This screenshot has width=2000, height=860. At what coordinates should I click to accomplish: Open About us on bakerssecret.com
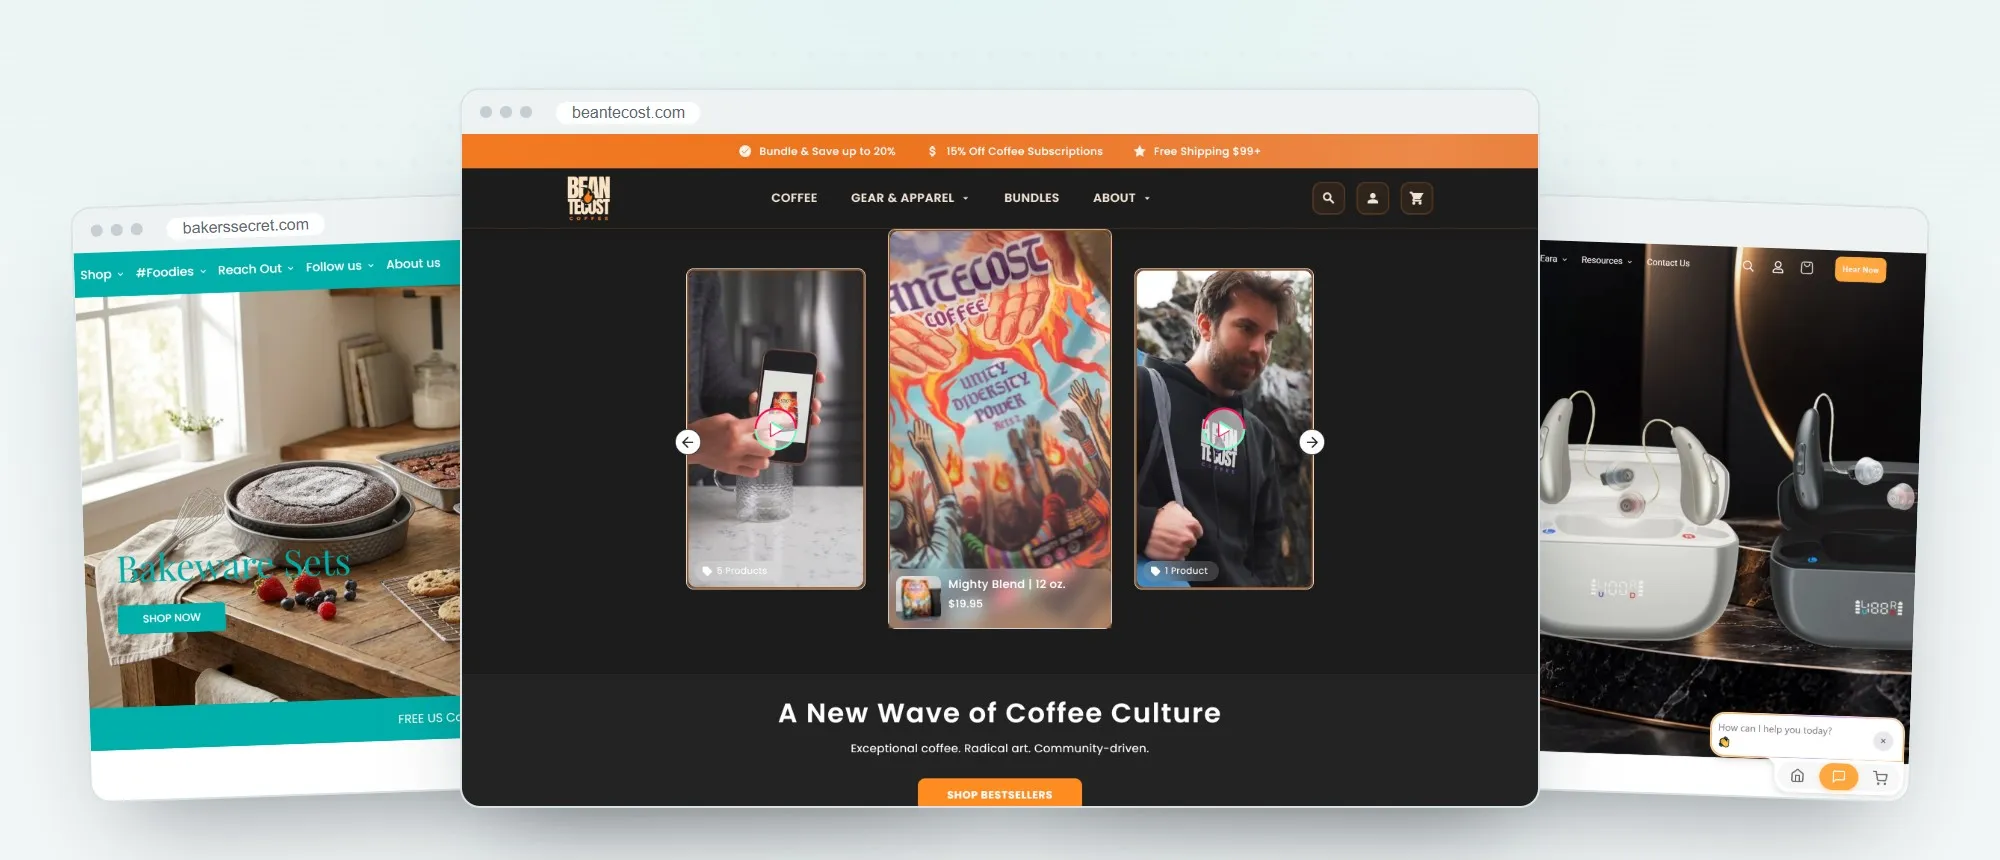click(413, 264)
